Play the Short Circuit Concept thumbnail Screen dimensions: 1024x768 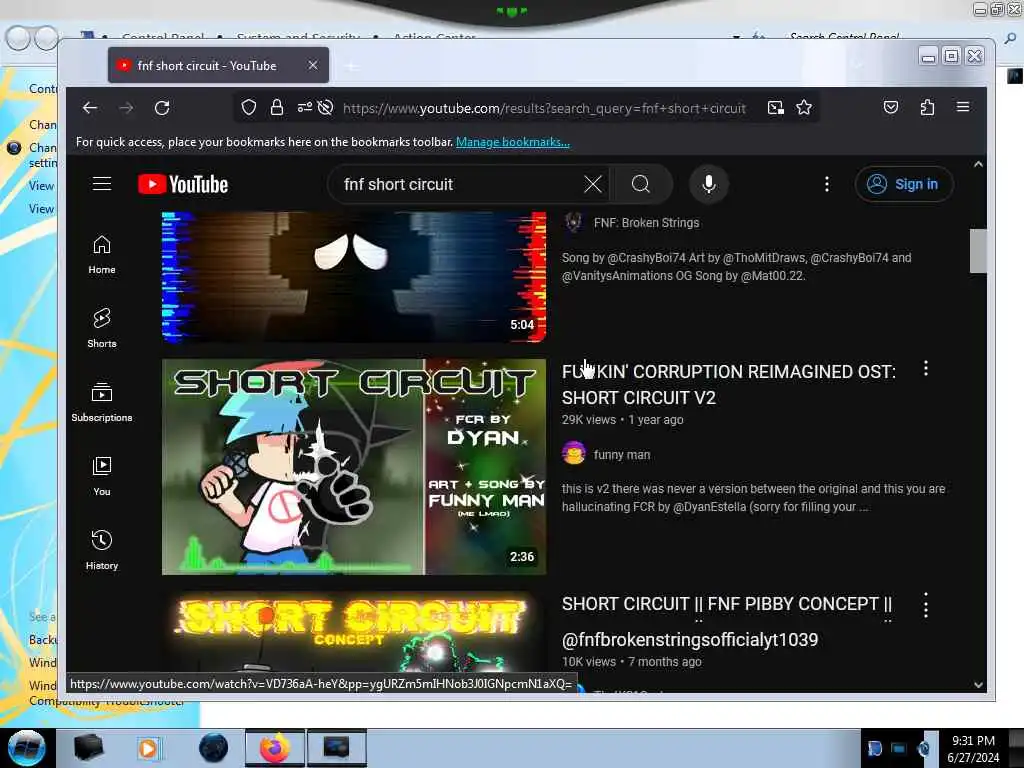tap(354, 632)
